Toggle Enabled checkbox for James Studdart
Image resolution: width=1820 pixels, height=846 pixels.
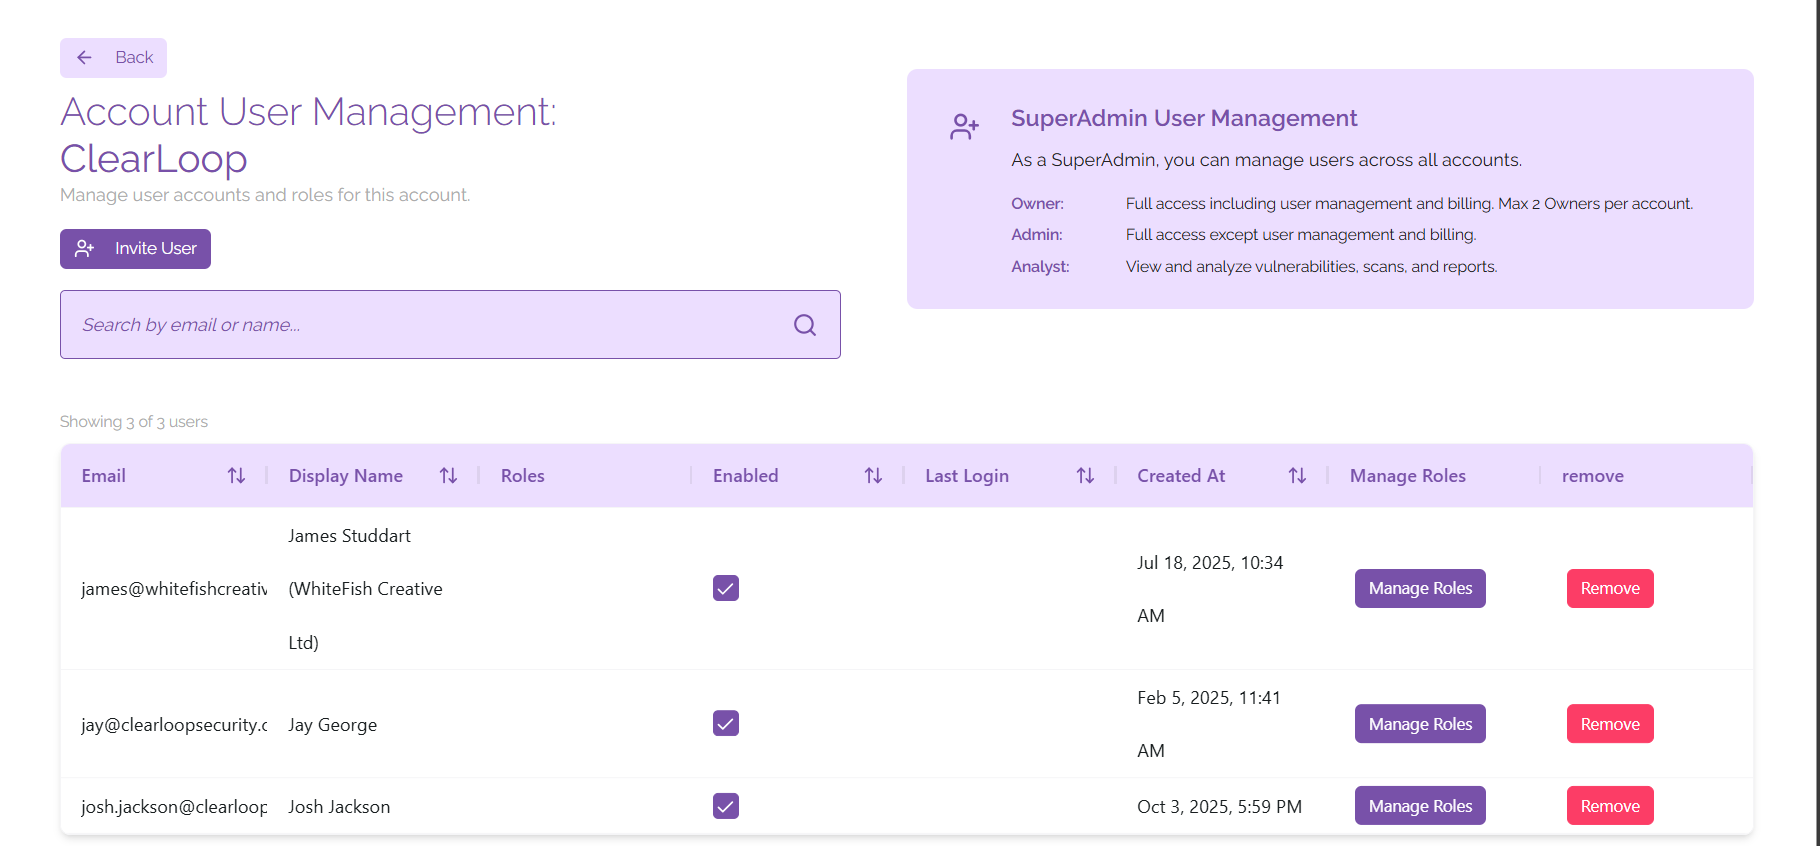pyautogui.click(x=726, y=588)
